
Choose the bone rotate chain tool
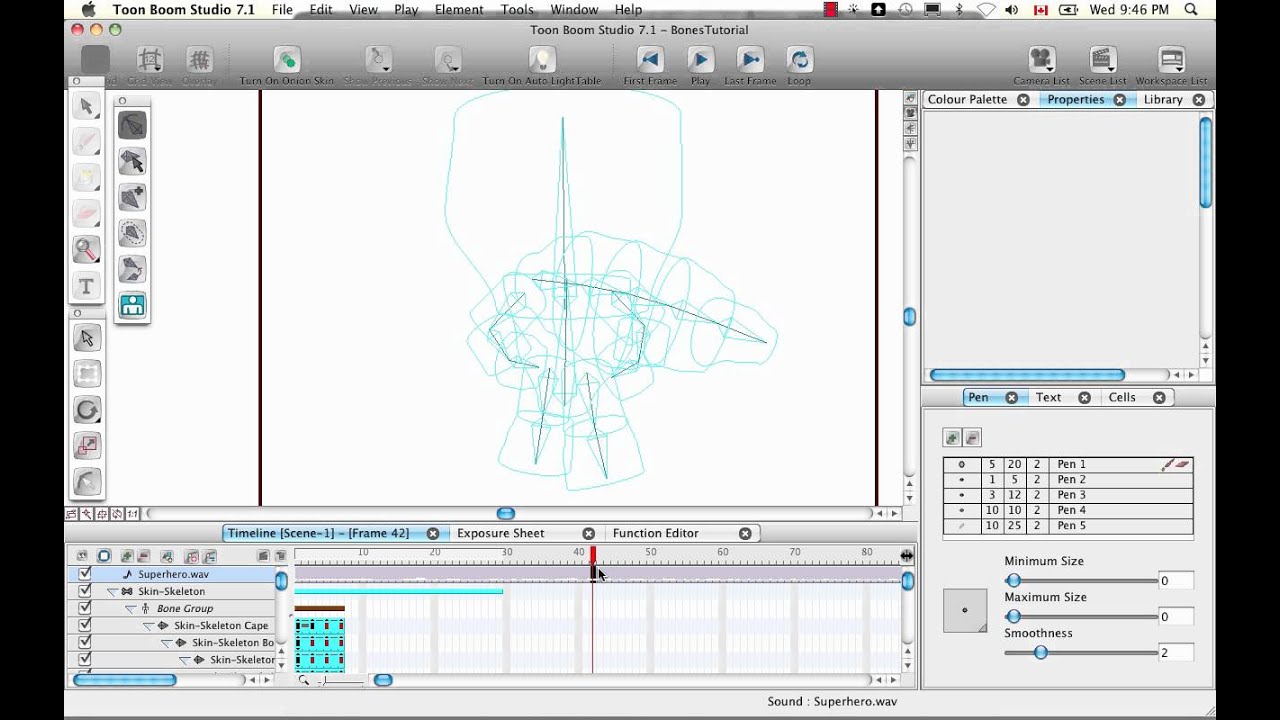point(132,269)
